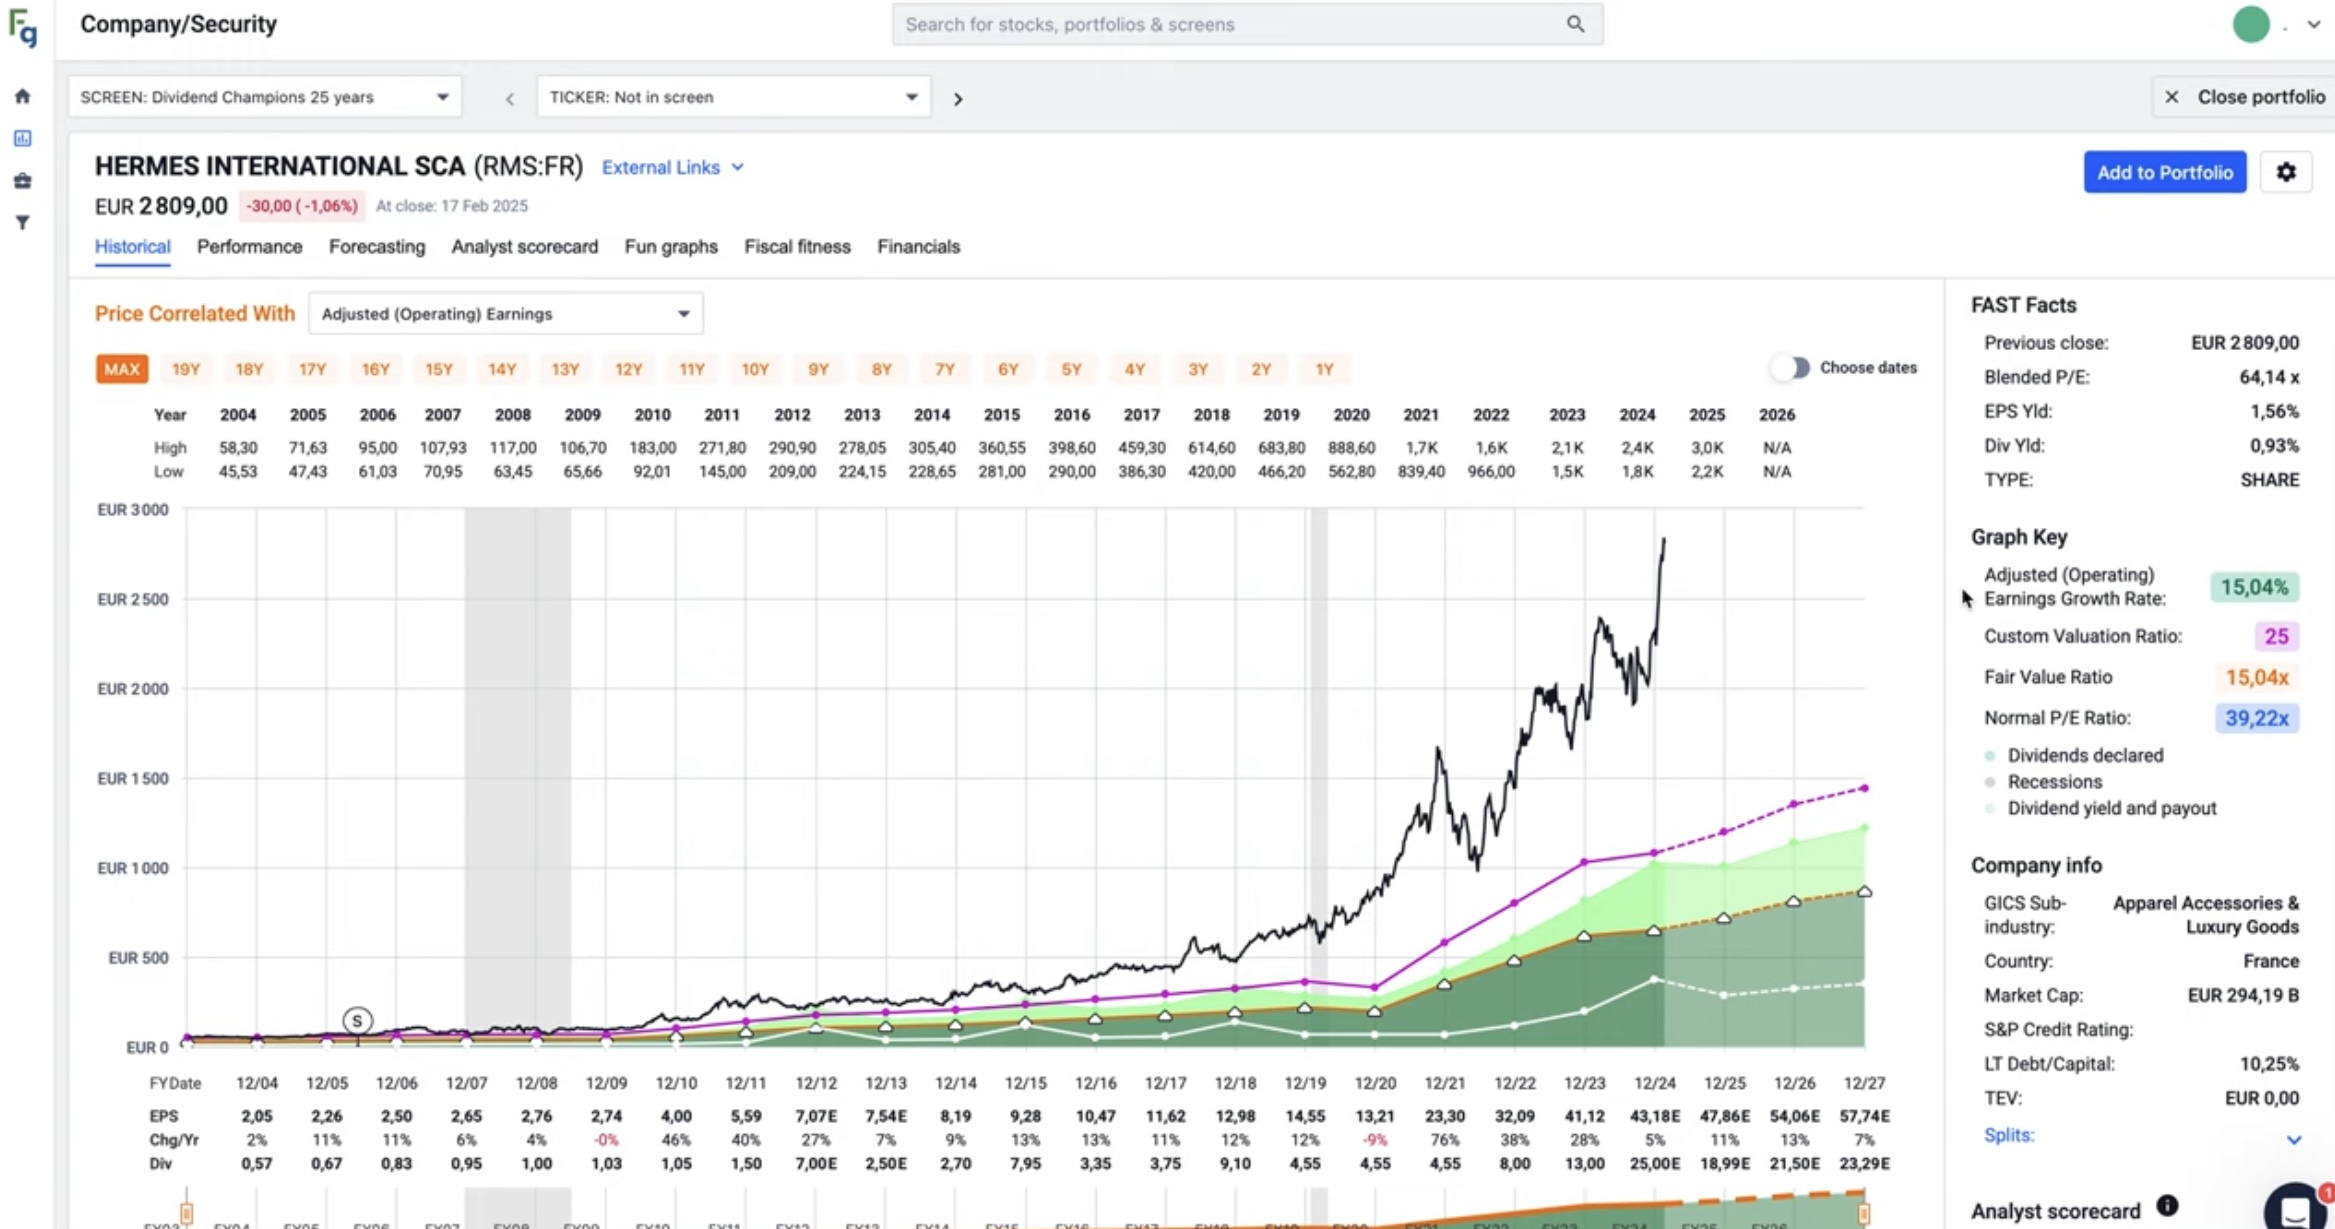Select the 7Y time range
The width and height of the screenshot is (2335, 1229).
(x=945, y=369)
